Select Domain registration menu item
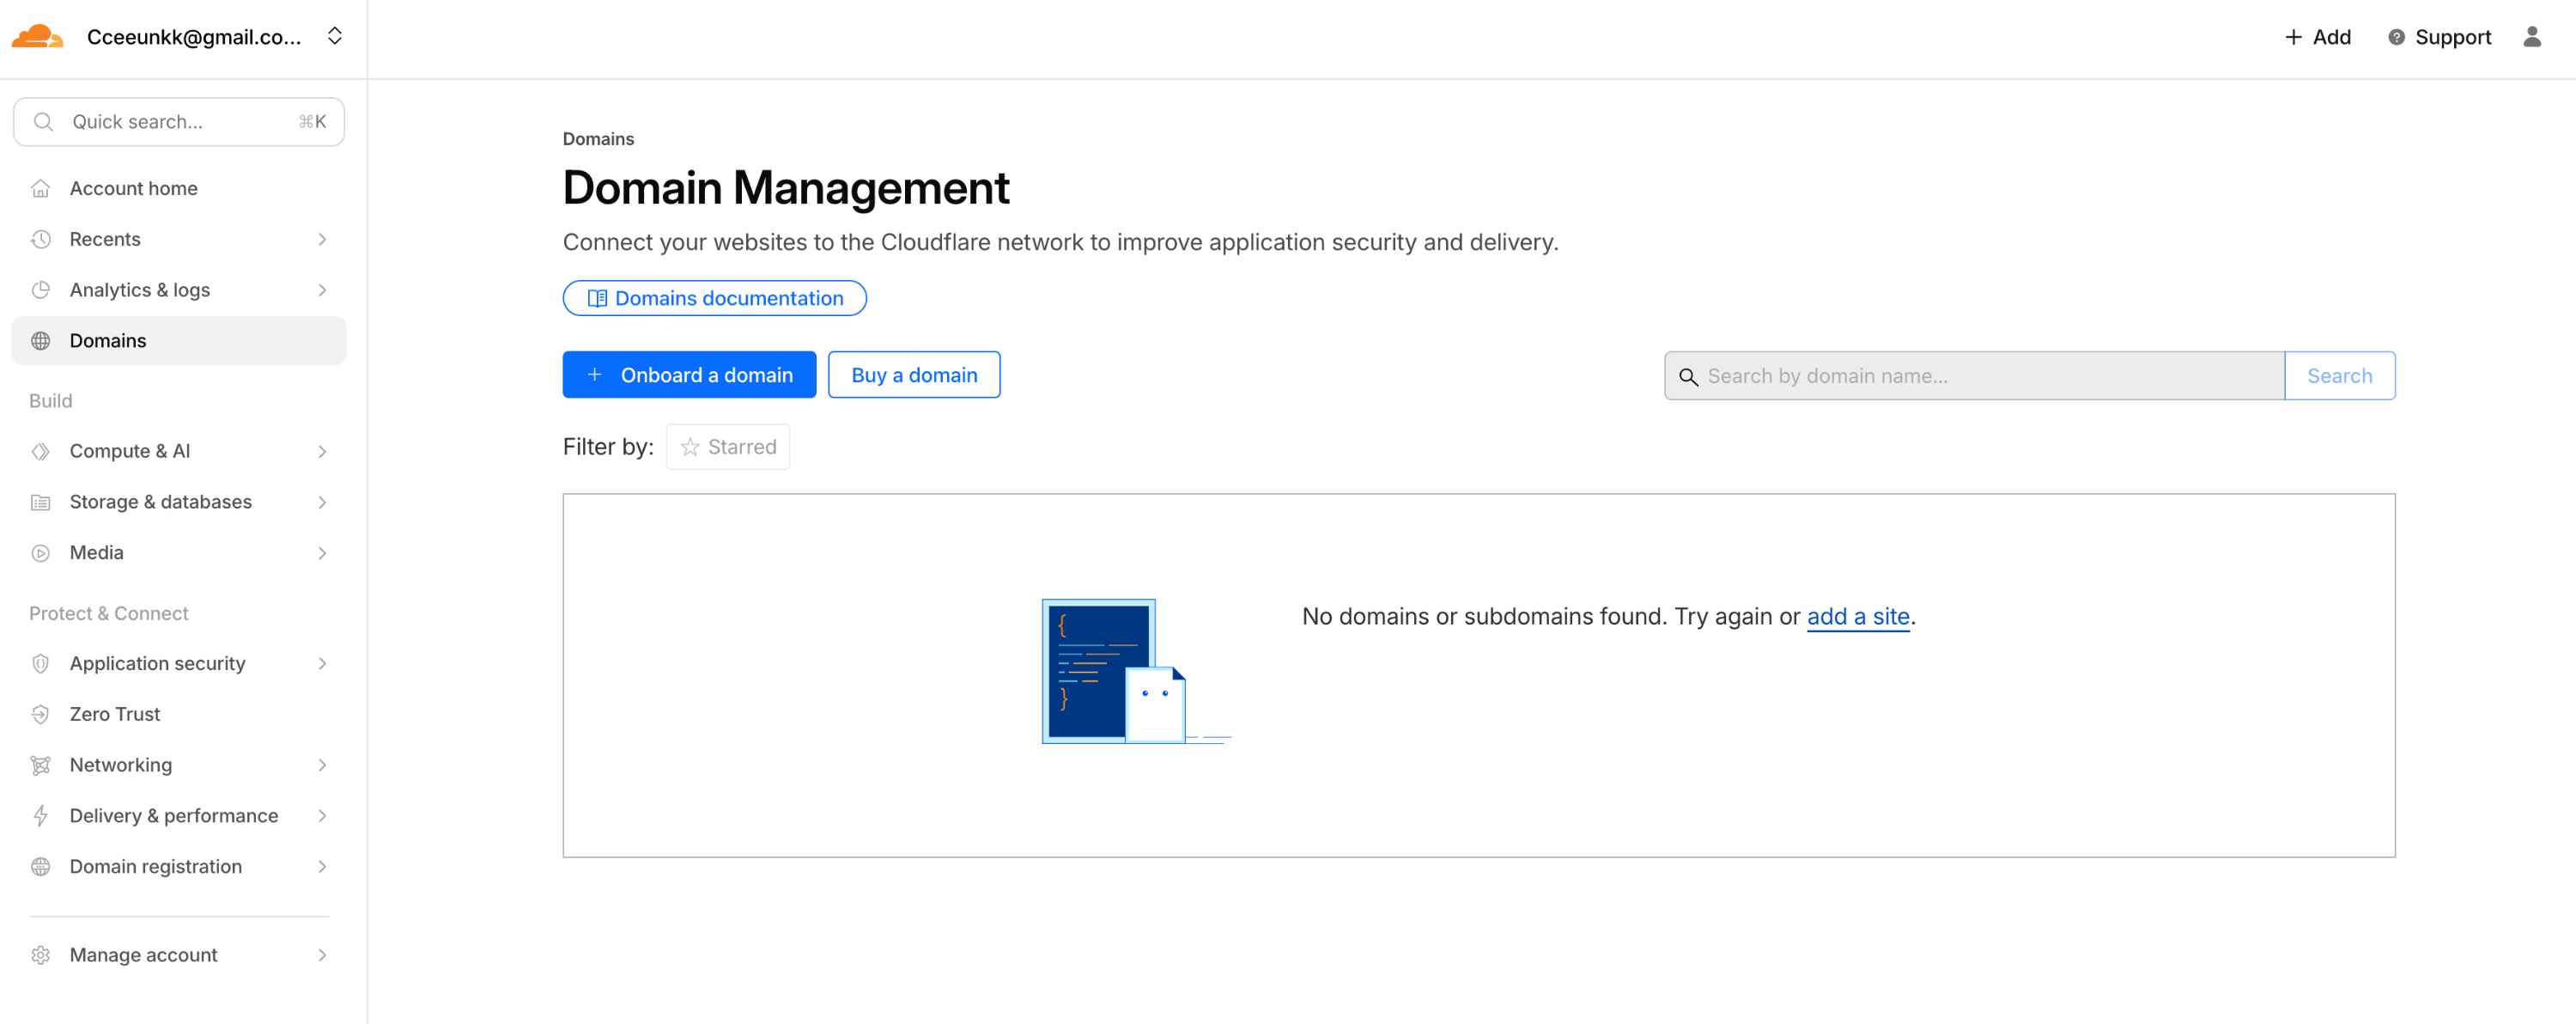2576x1024 pixels. [155, 866]
